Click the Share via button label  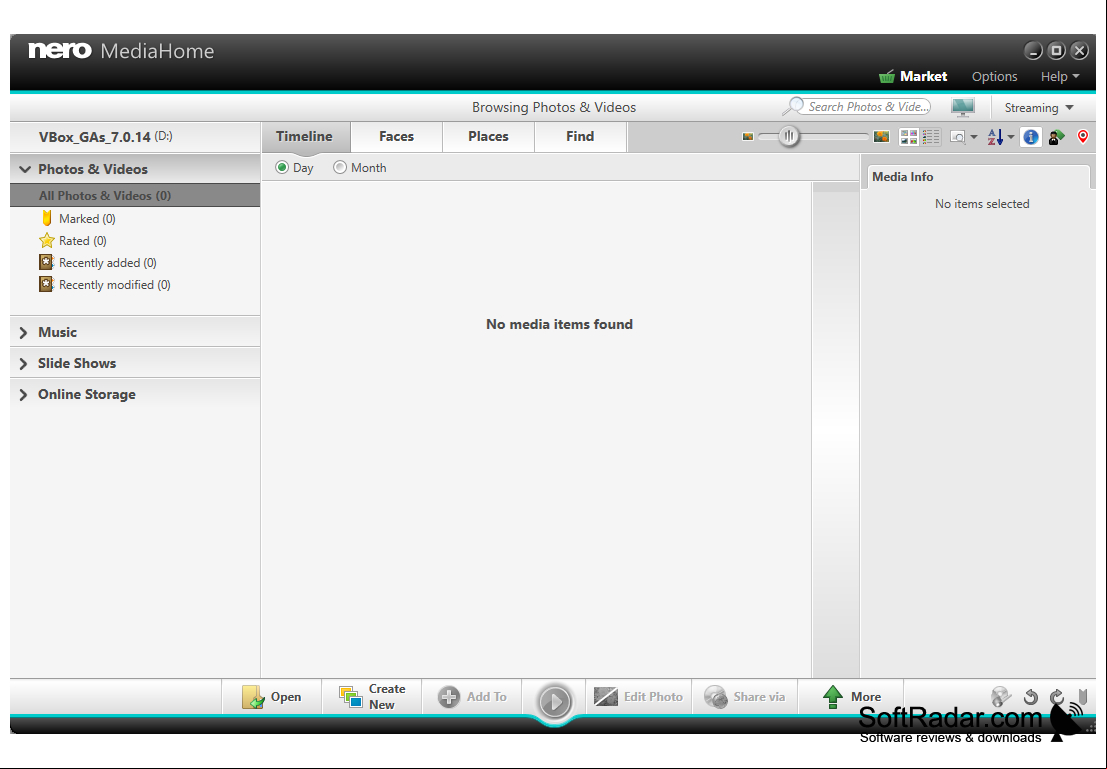coord(759,697)
